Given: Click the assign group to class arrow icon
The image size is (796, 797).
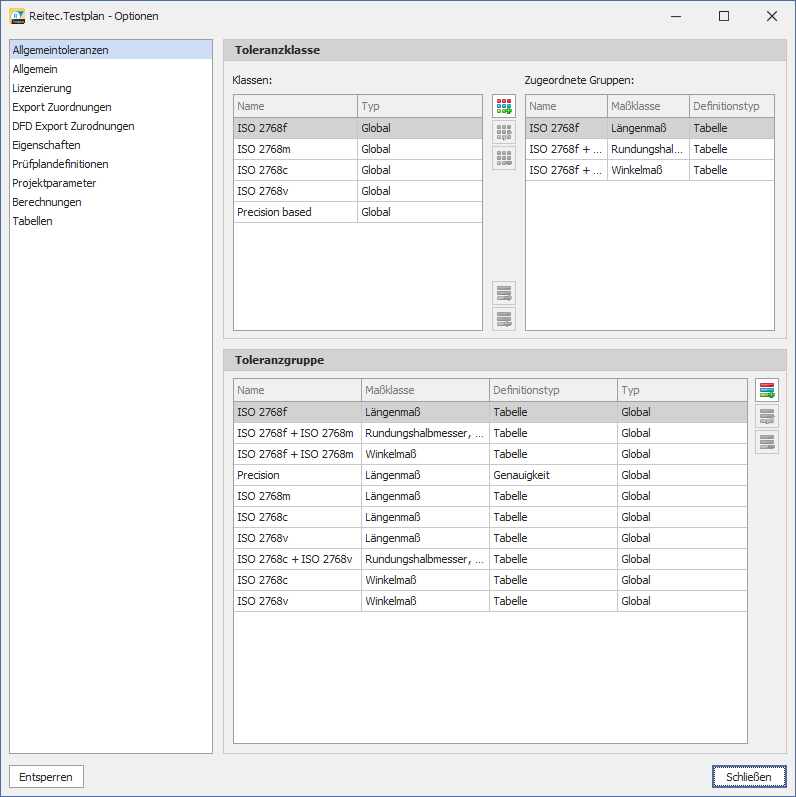Looking at the screenshot, I should [x=504, y=293].
